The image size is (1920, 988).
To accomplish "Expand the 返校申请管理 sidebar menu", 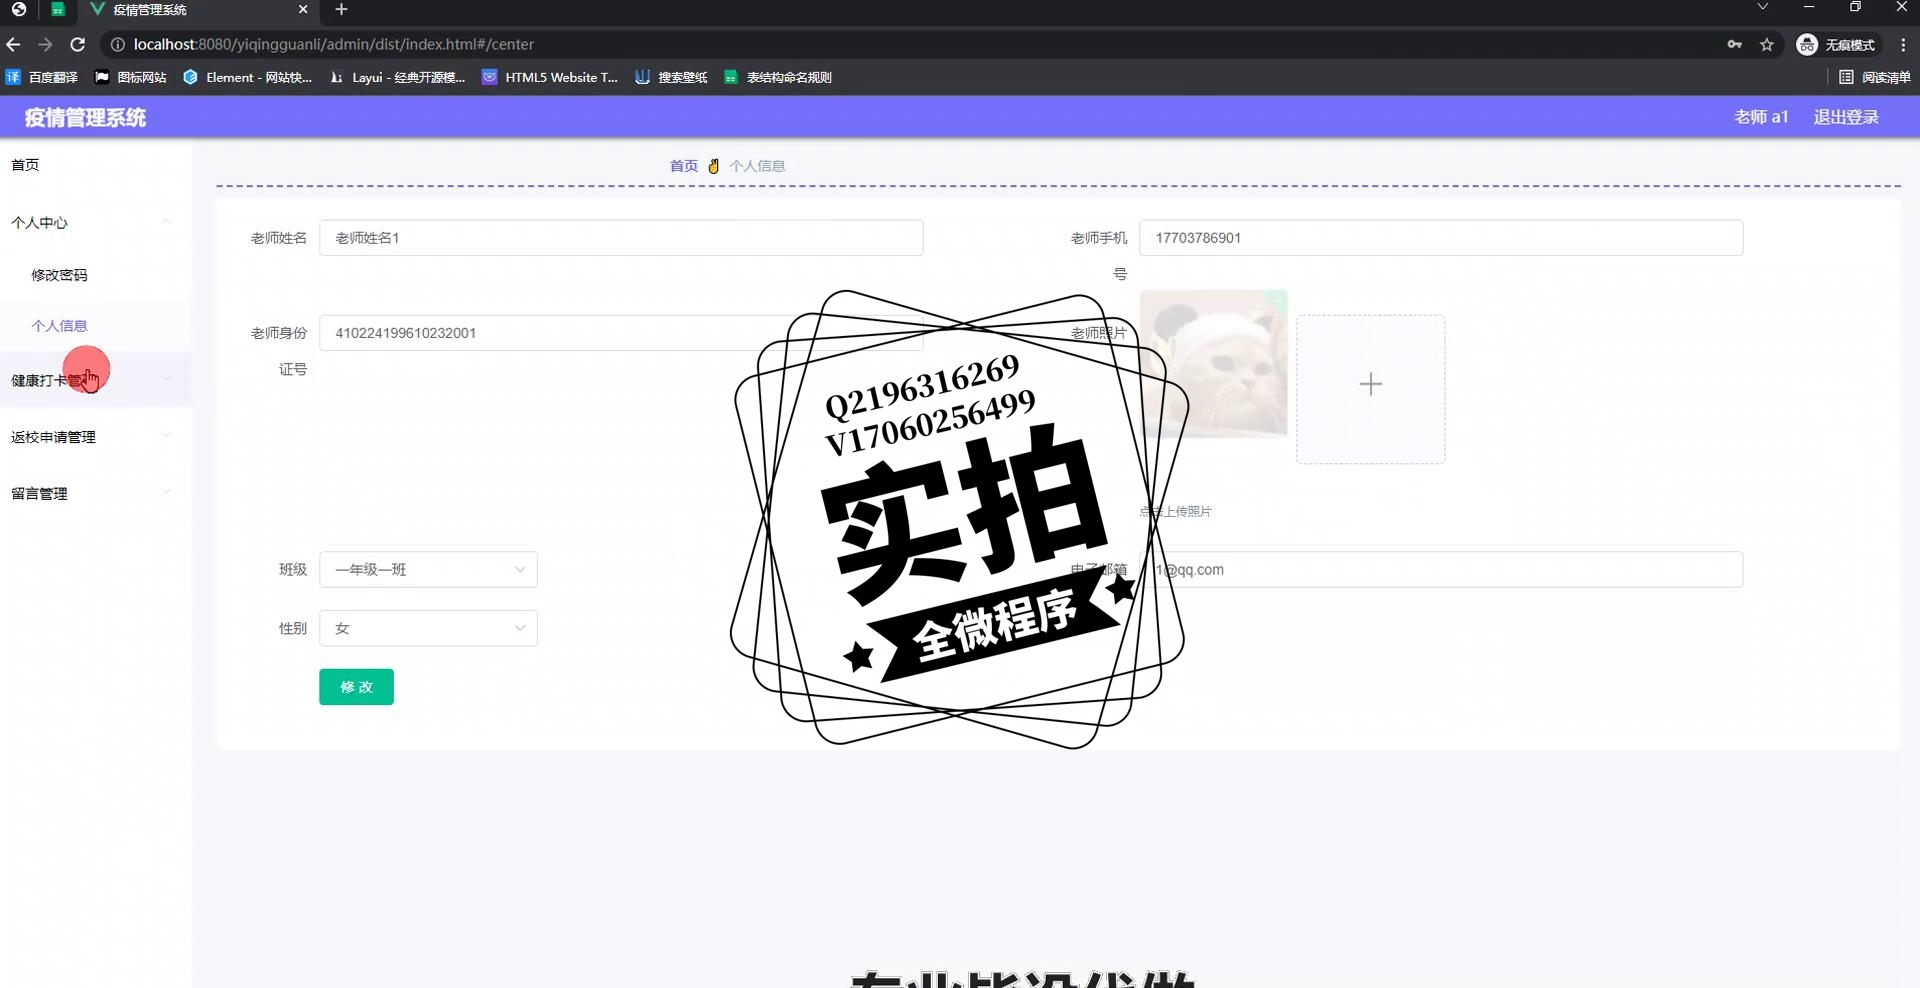I will pyautogui.click(x=96, y=437).
